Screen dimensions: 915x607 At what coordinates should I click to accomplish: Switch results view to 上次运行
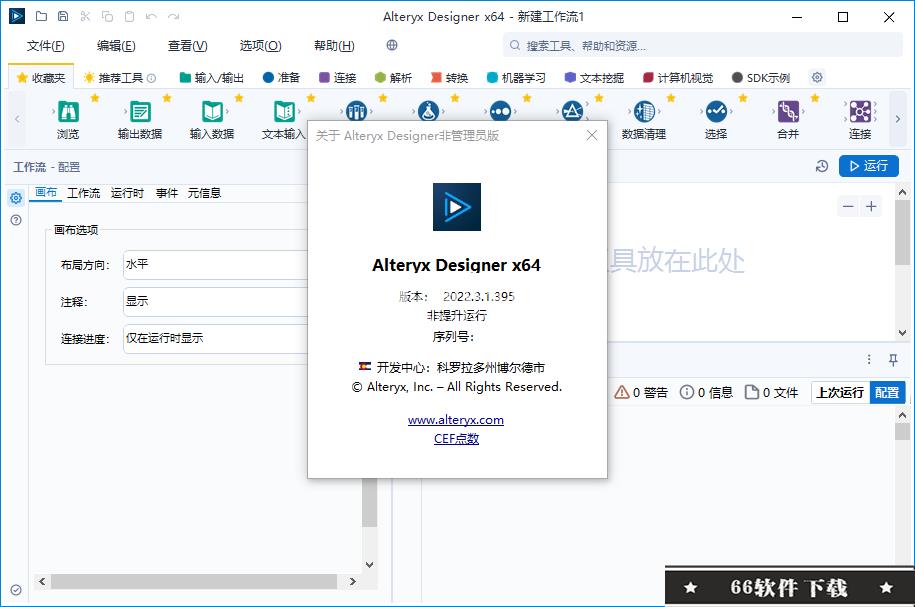click(840, 393)
